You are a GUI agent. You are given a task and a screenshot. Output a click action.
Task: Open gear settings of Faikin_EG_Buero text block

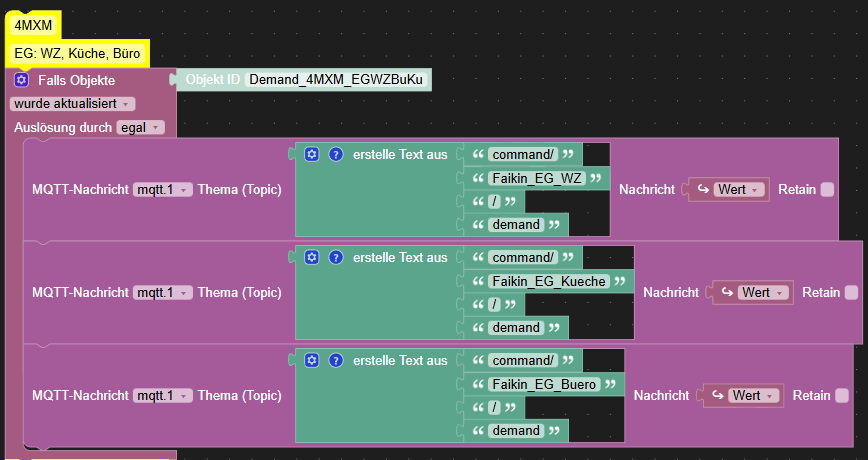(x=311, y=360)
